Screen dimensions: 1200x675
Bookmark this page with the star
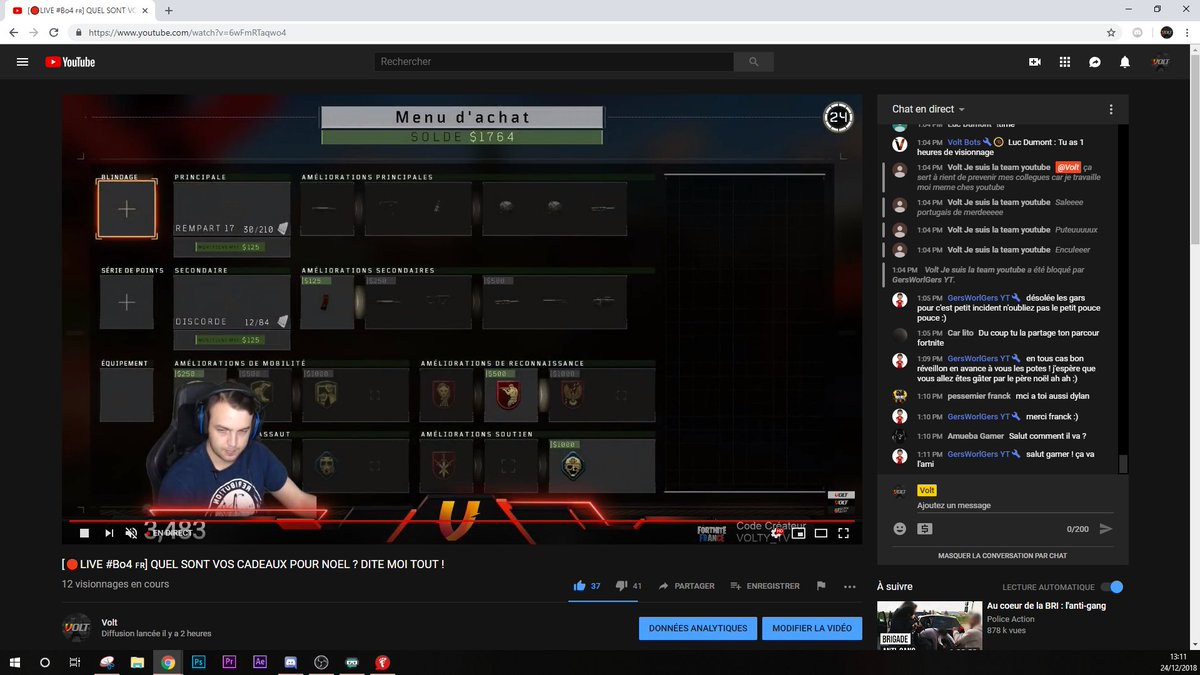tap(1112, 32)
